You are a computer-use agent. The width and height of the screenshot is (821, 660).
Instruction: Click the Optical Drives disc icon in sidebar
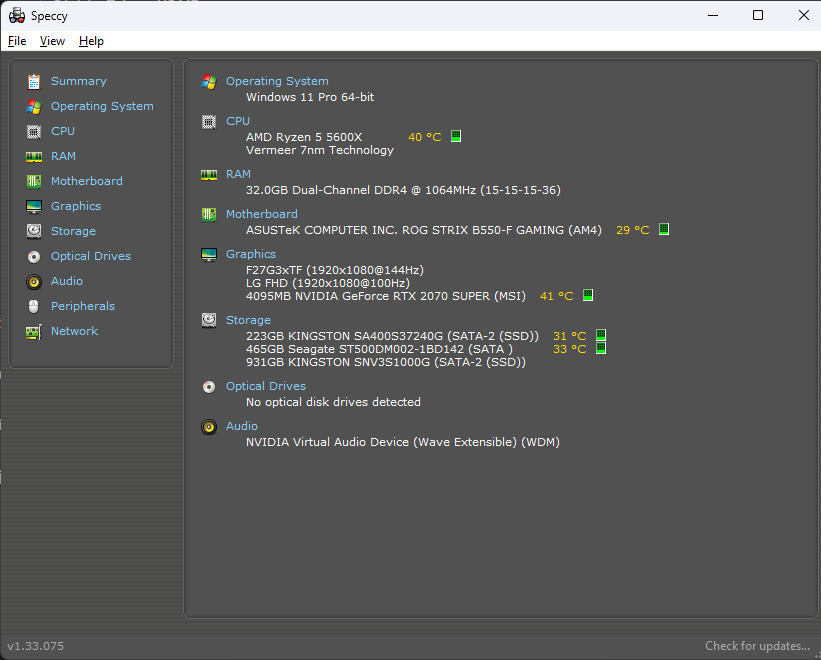click(34, 256)
